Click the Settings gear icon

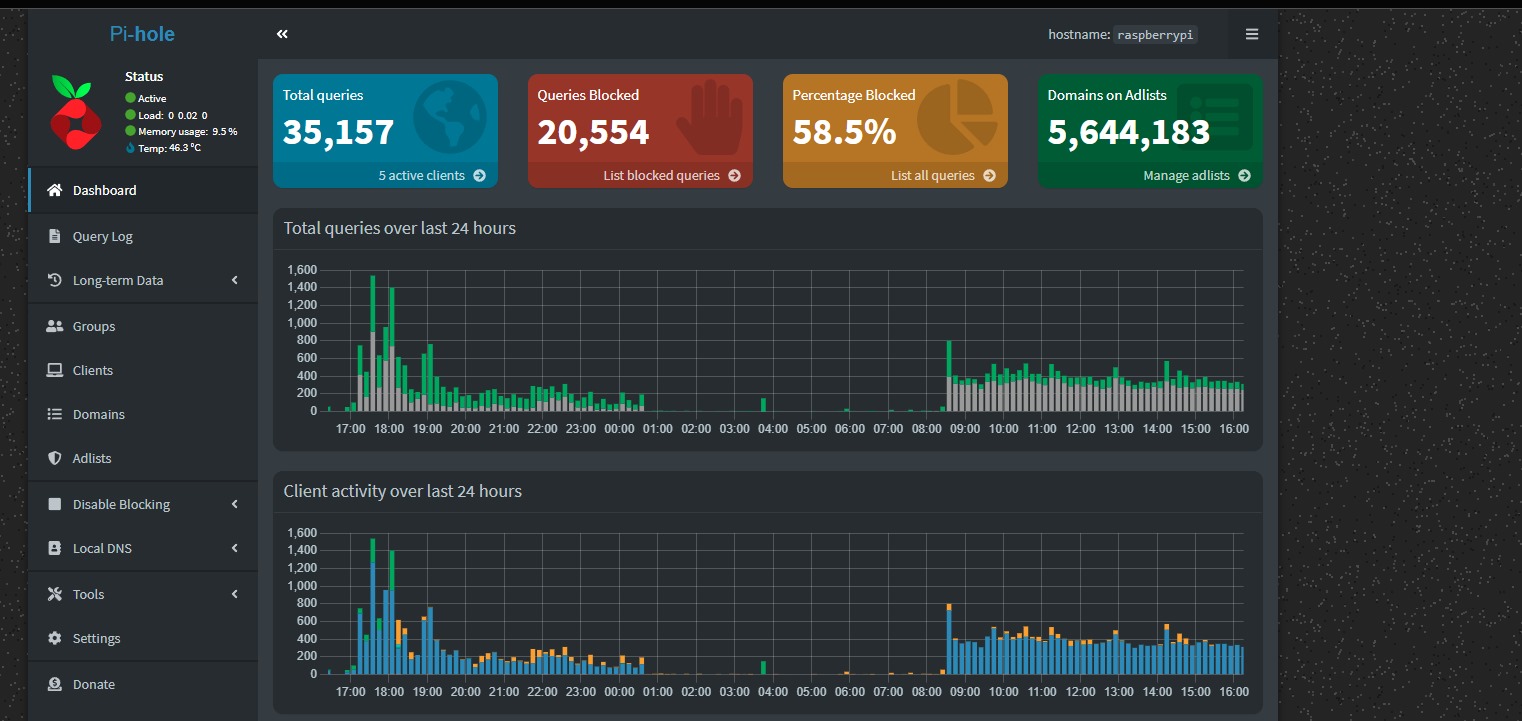click(55, 638)
